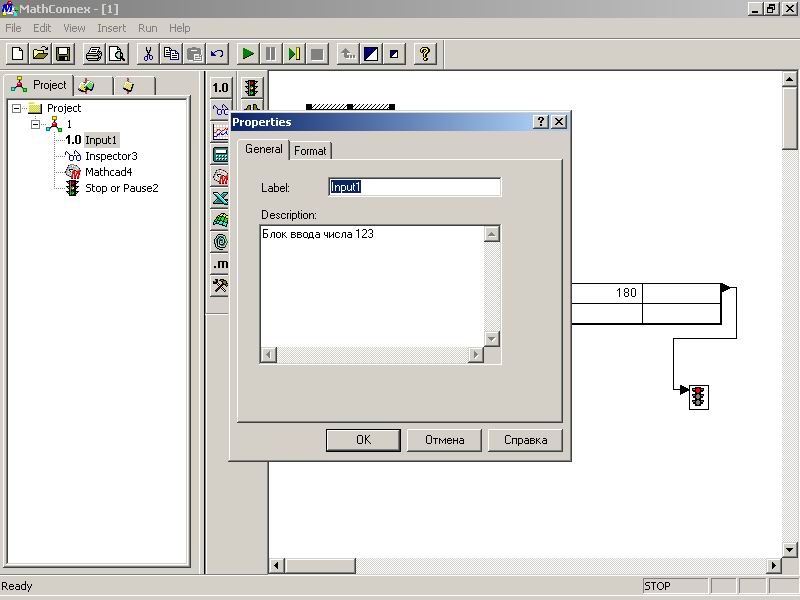800x600 pixels.
Task: Collapse the Project root tree node
Action: 16,108
